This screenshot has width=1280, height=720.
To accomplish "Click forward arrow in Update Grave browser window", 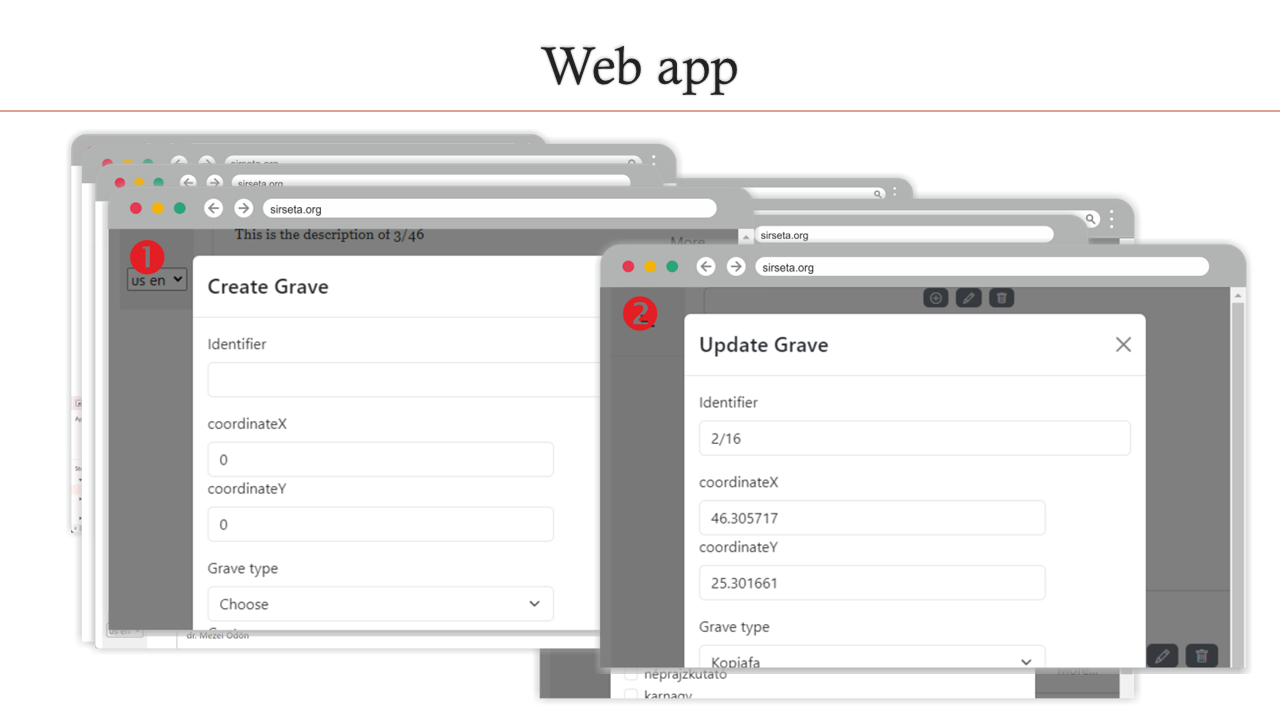I will tap(736, 267).
